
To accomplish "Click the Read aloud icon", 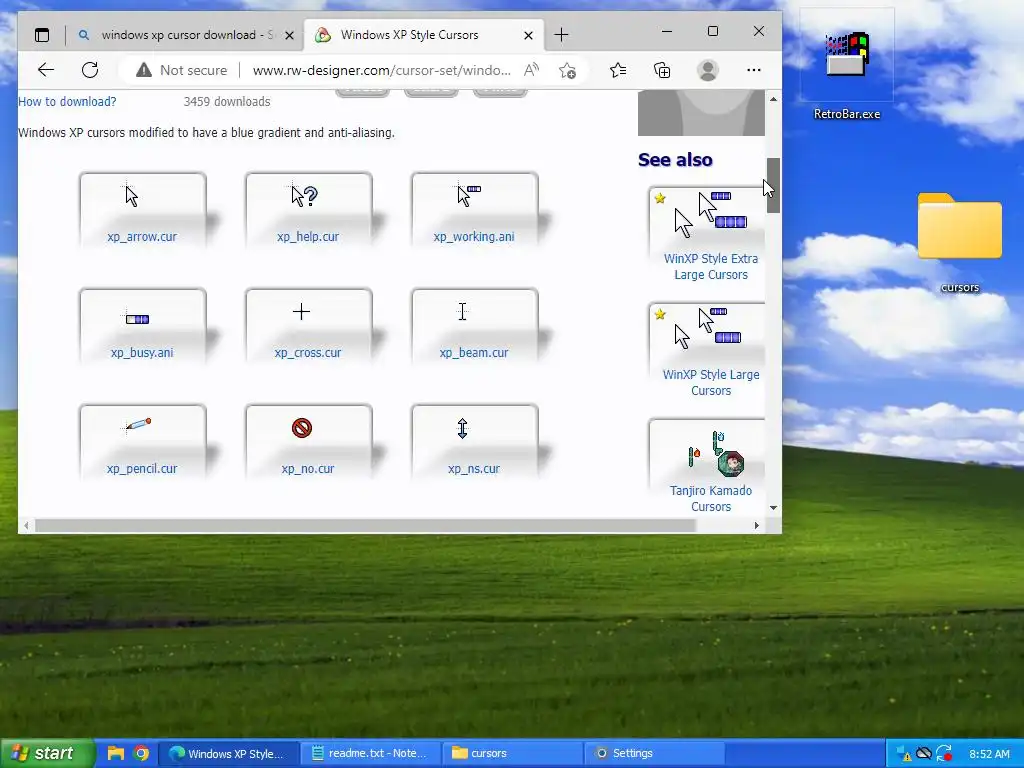I will click(532, 70).
